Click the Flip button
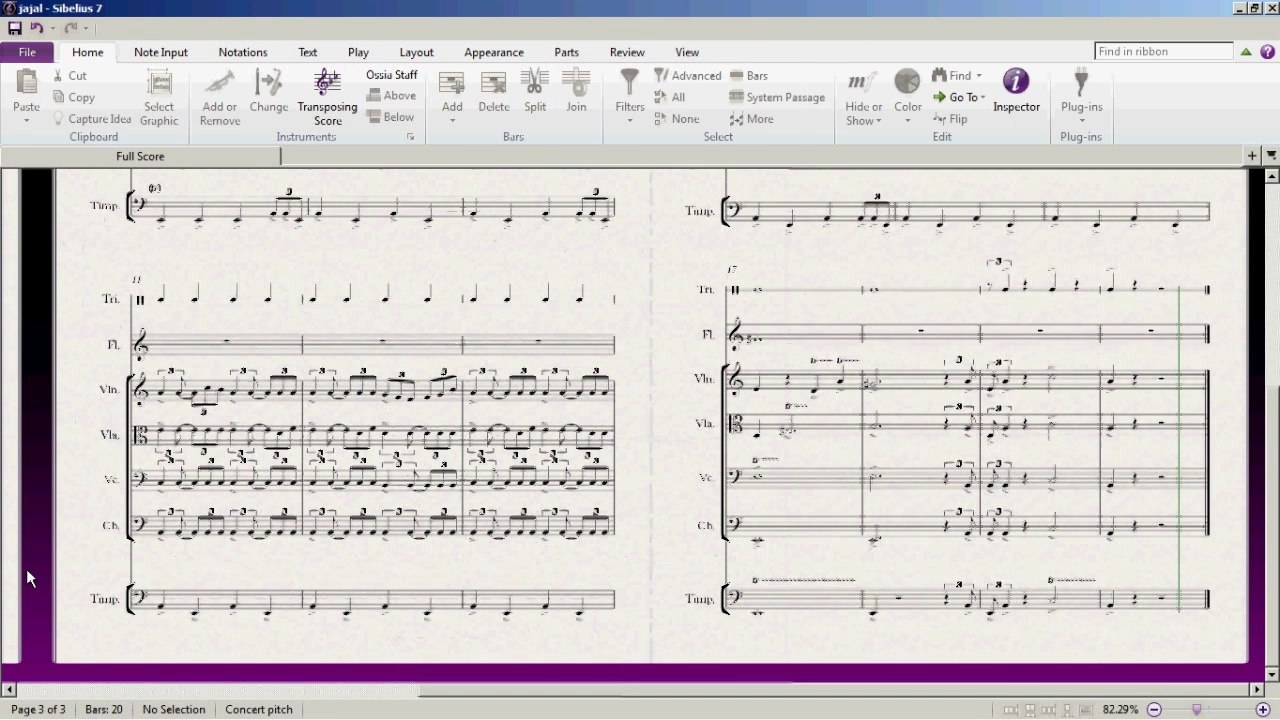The height and width of the screenshot is (720, 1280). pyautogui.click(x=950, y=119)
